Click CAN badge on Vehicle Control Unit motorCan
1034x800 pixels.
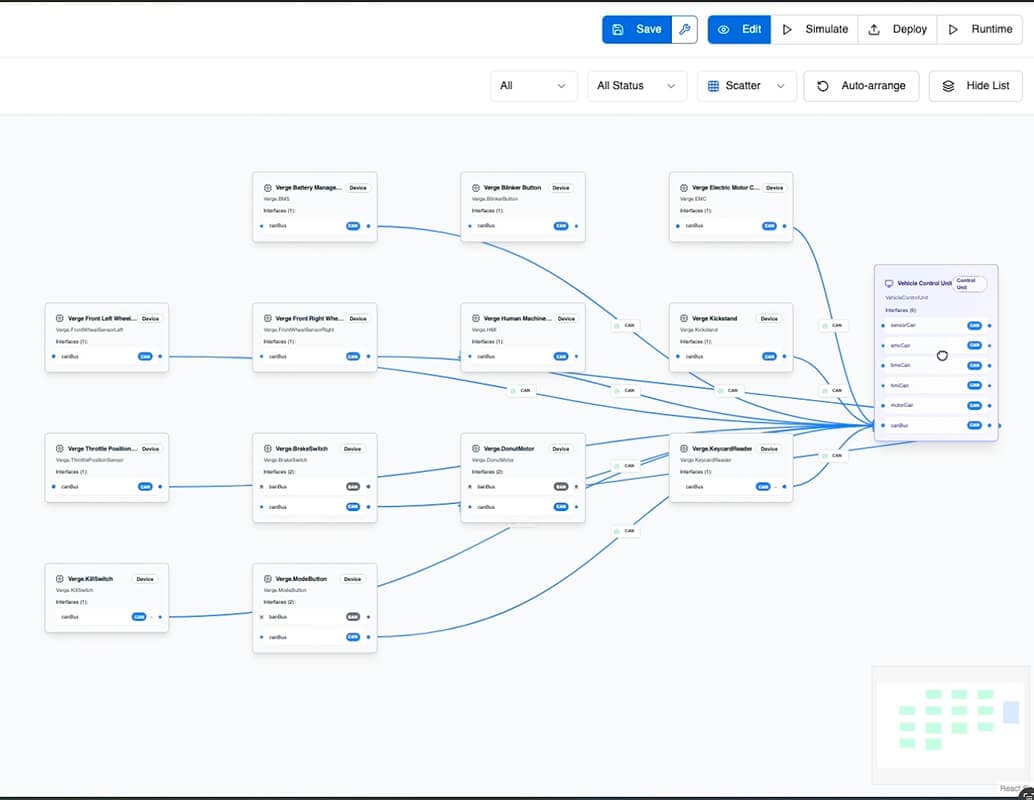[x=974, y=406]
